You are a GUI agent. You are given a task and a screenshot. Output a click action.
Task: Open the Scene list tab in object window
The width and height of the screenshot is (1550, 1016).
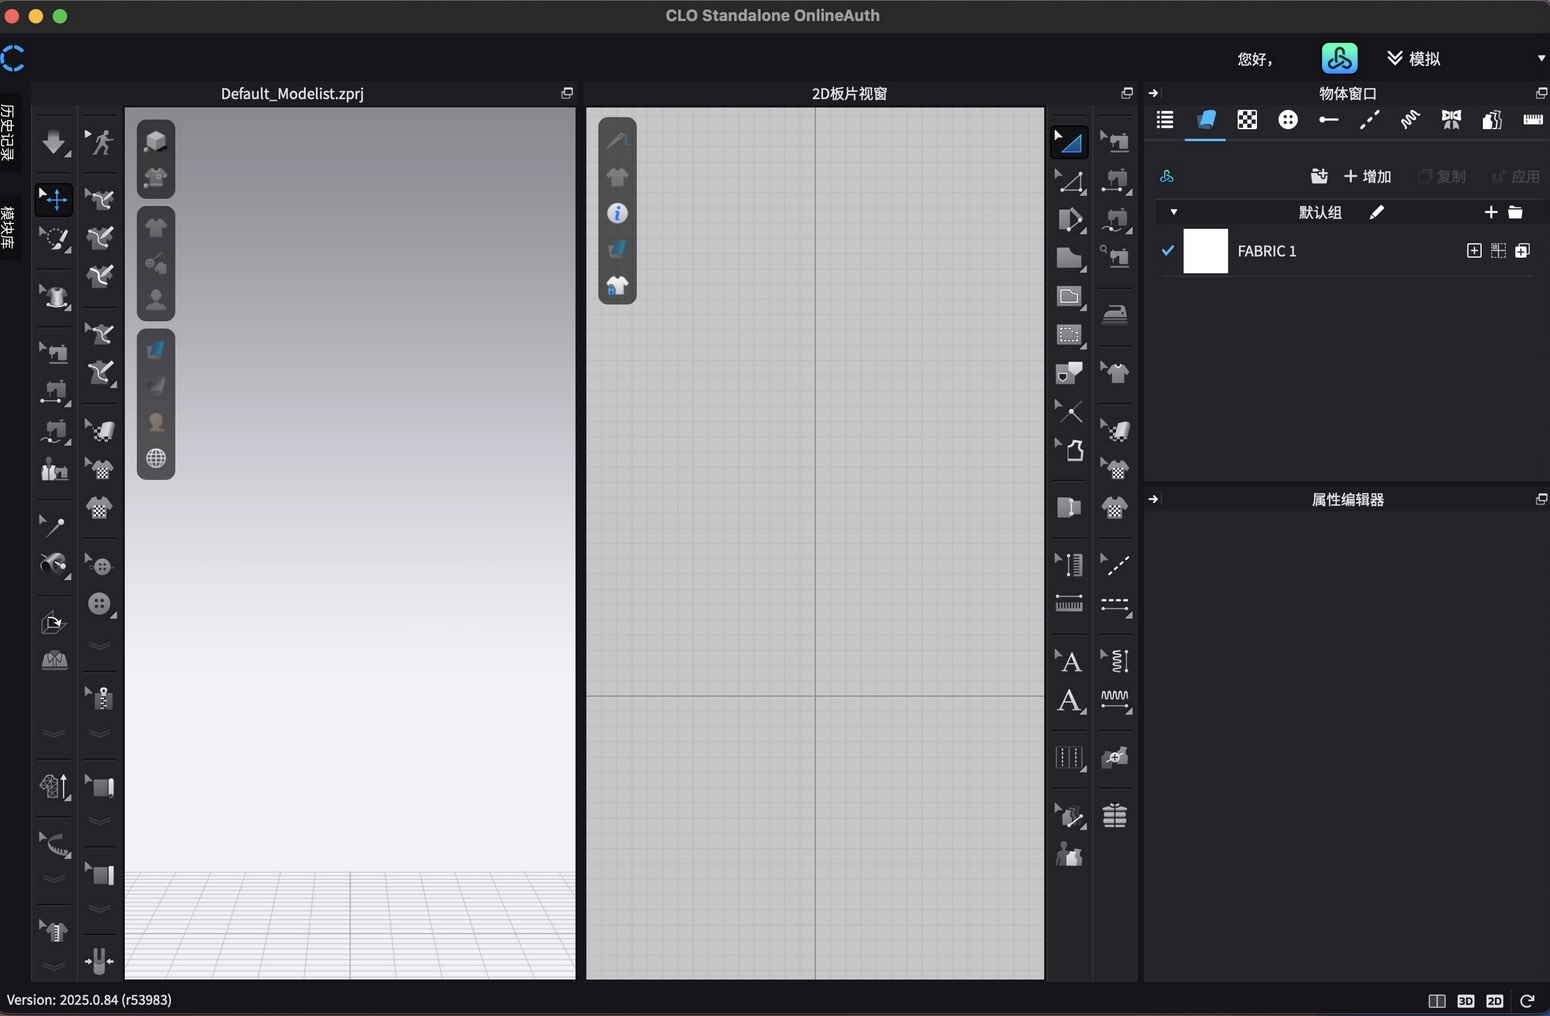click(x=1165, y=120)
